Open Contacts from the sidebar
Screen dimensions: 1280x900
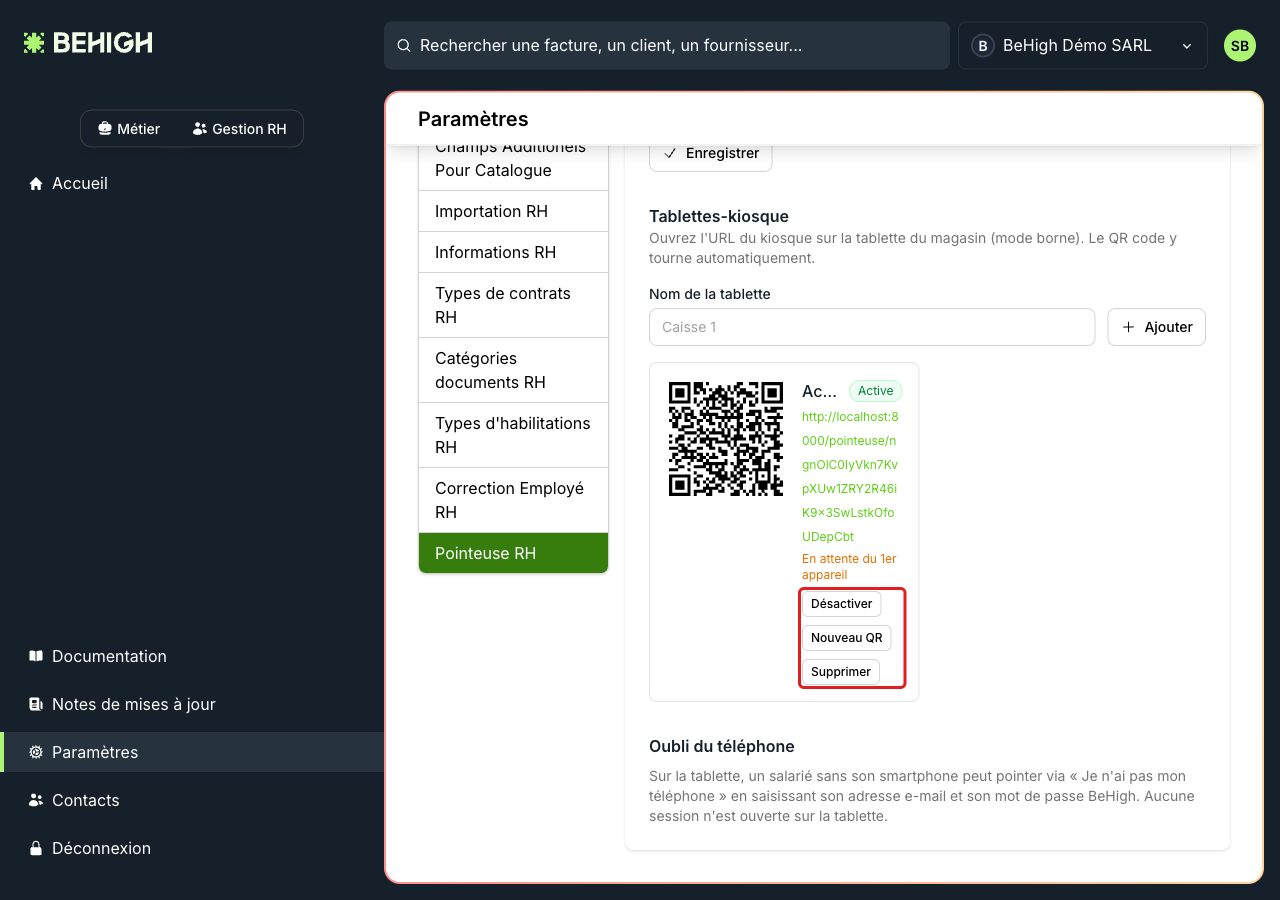click(x=192, y=801)
